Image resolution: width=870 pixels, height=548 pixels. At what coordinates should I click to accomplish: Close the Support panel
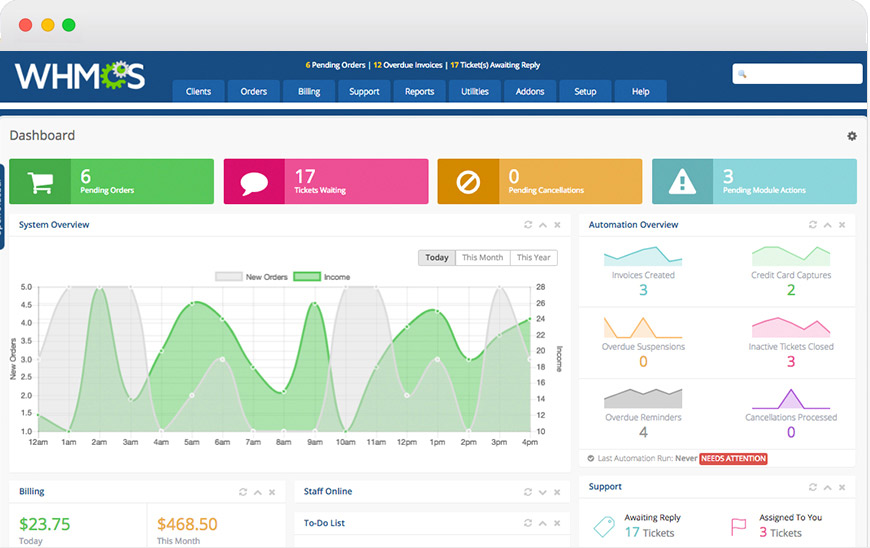[842, 487]
